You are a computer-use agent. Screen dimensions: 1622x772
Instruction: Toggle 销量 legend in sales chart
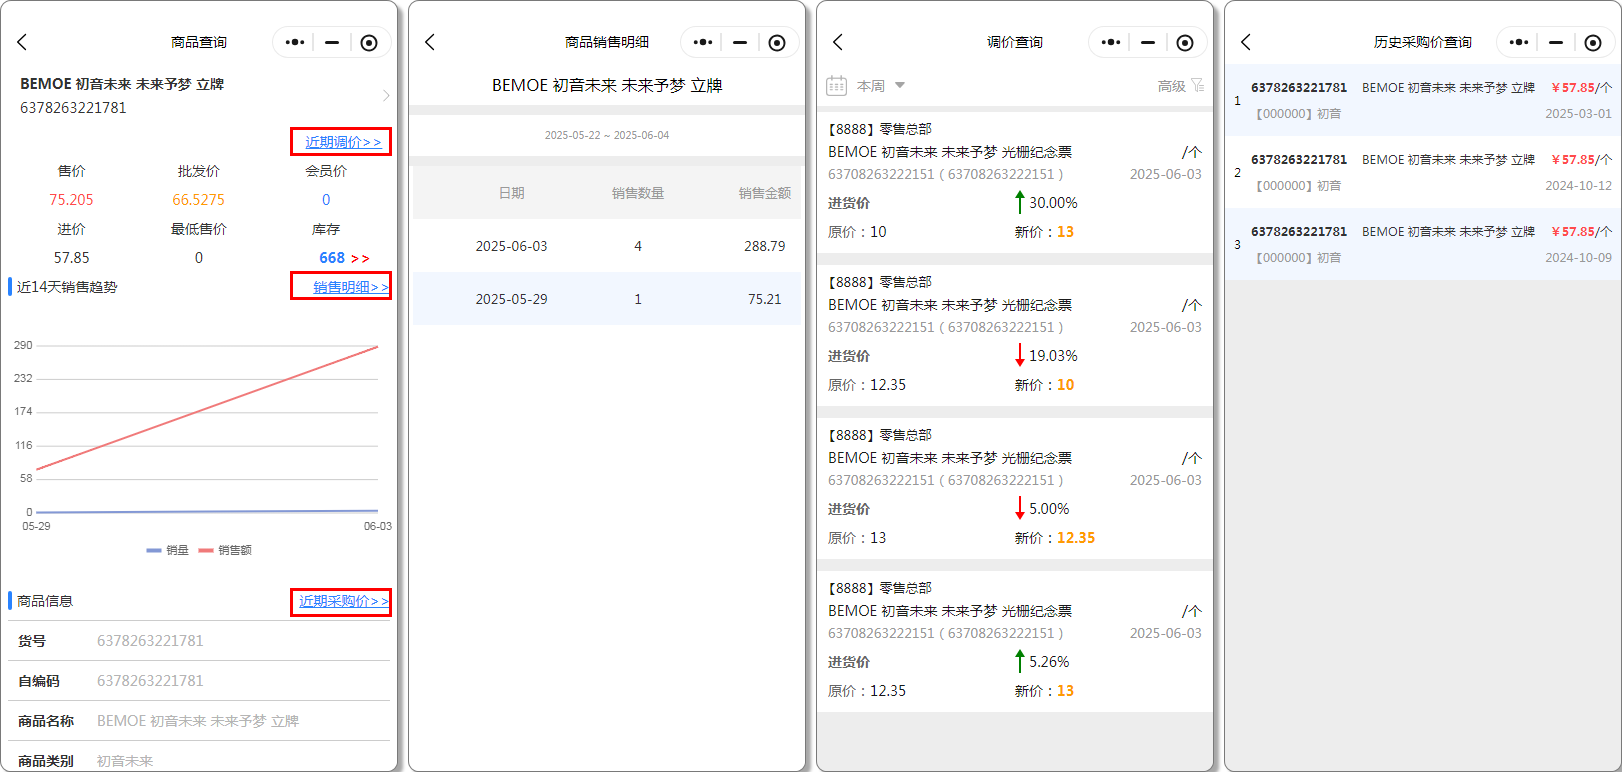coord(167,550)
